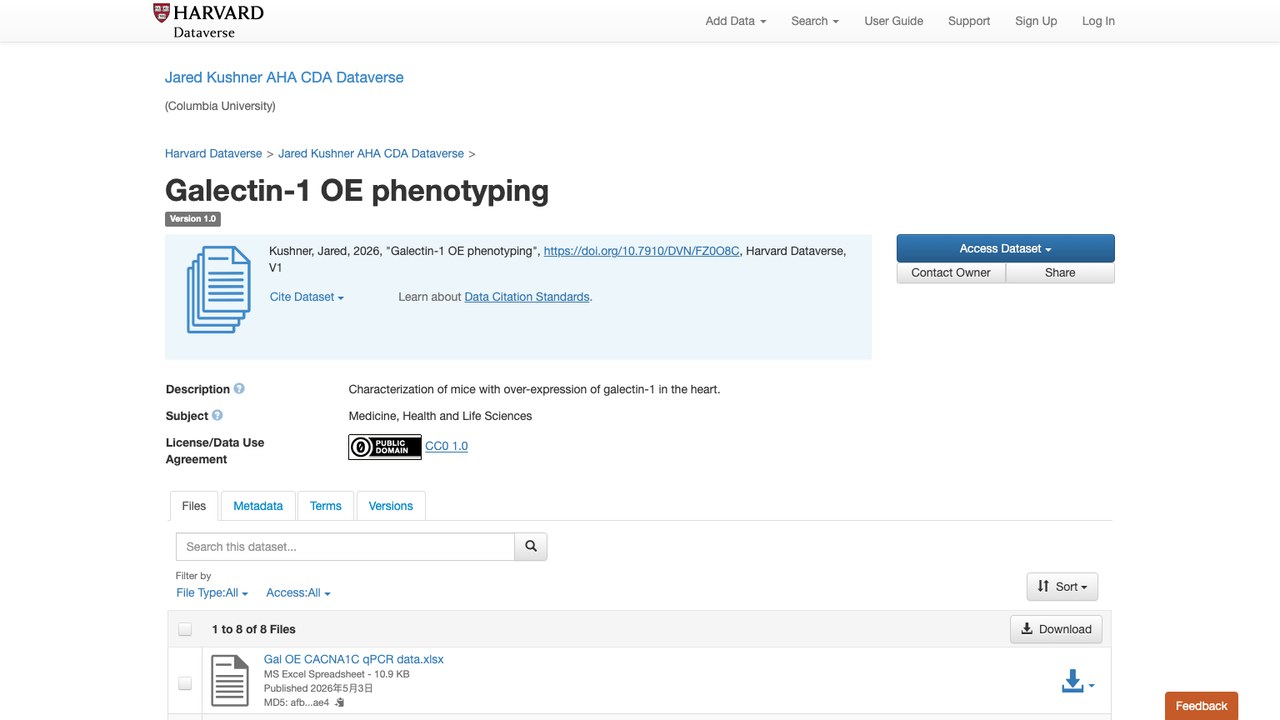Click Harvard Dataverse breadcrumb link
1280x720 pixels.
(213, 154)
